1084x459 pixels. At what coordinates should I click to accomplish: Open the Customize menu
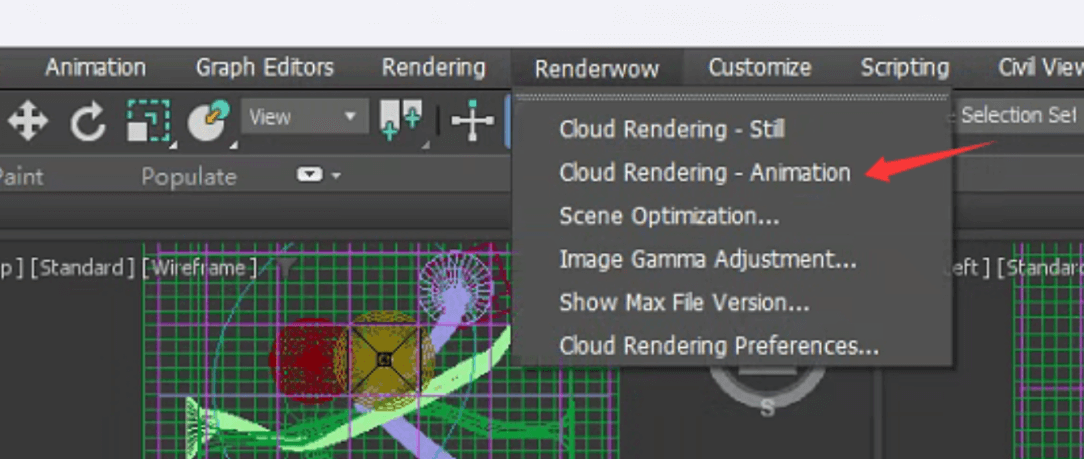[760, 68]
